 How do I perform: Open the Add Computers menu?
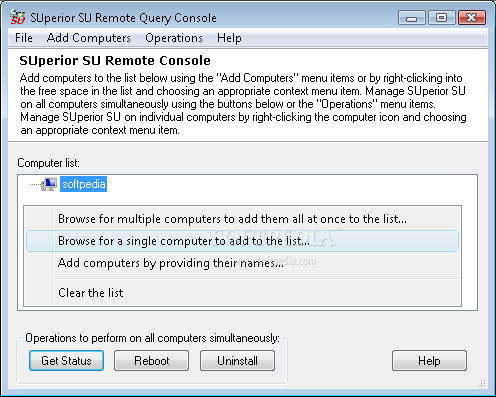click(89, 38)
